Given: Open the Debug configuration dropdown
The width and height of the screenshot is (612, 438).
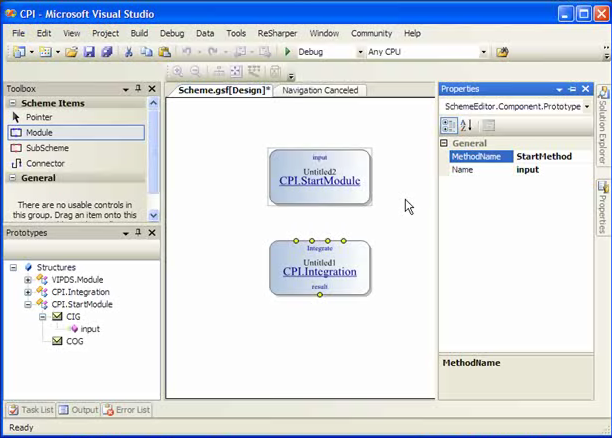Looking at the screenshot, I should [x=359, y=52].
